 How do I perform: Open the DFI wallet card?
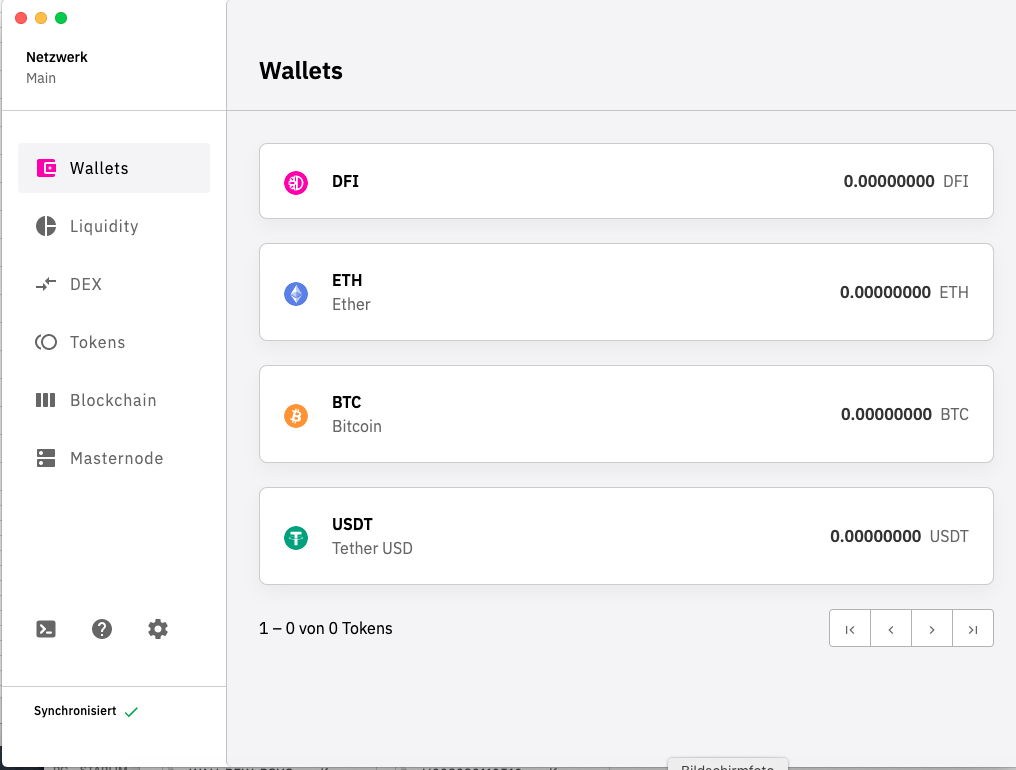(626, 181)
